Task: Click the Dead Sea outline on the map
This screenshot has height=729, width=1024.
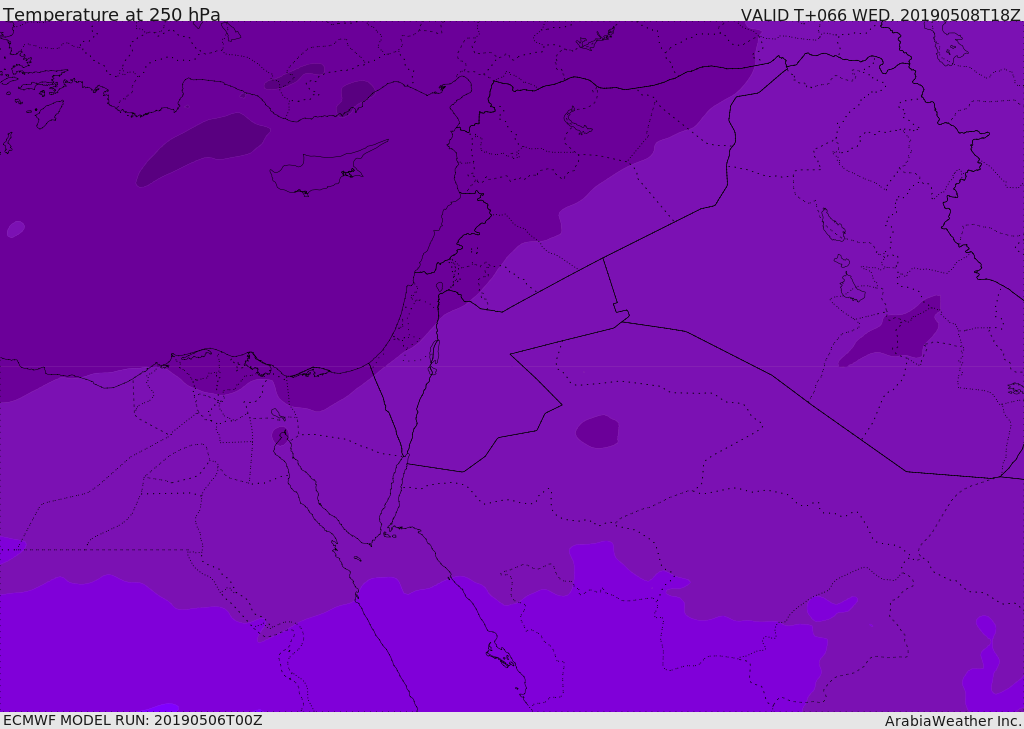Action: [x=434, y=353]
